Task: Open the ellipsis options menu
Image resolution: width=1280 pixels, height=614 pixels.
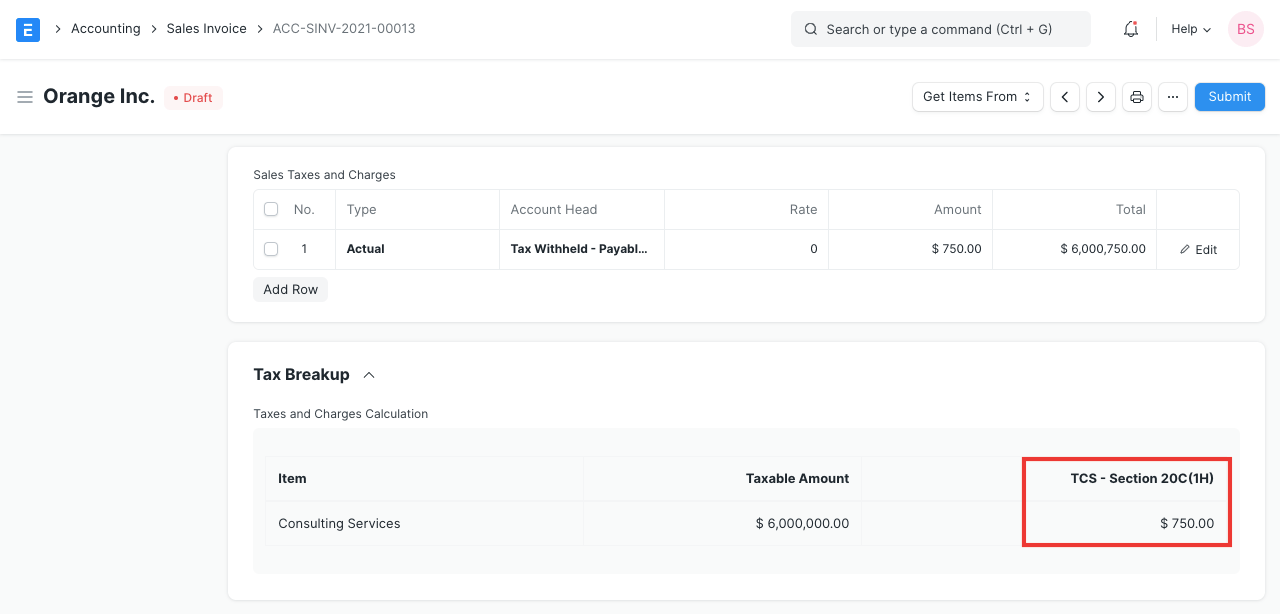Action: [x=1173, y=97]
